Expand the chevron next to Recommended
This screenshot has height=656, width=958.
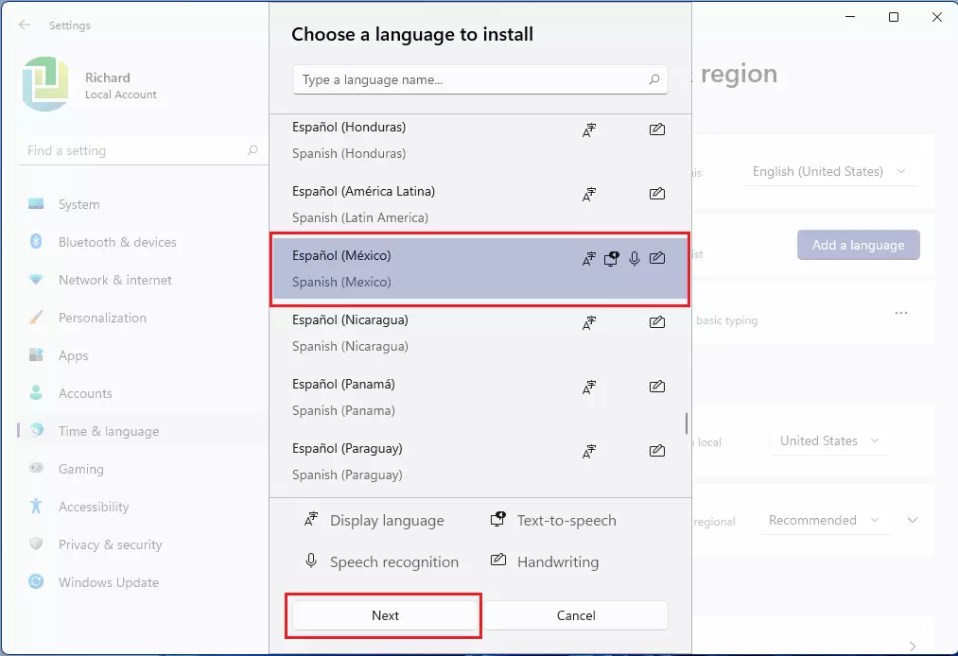point(911,520)
